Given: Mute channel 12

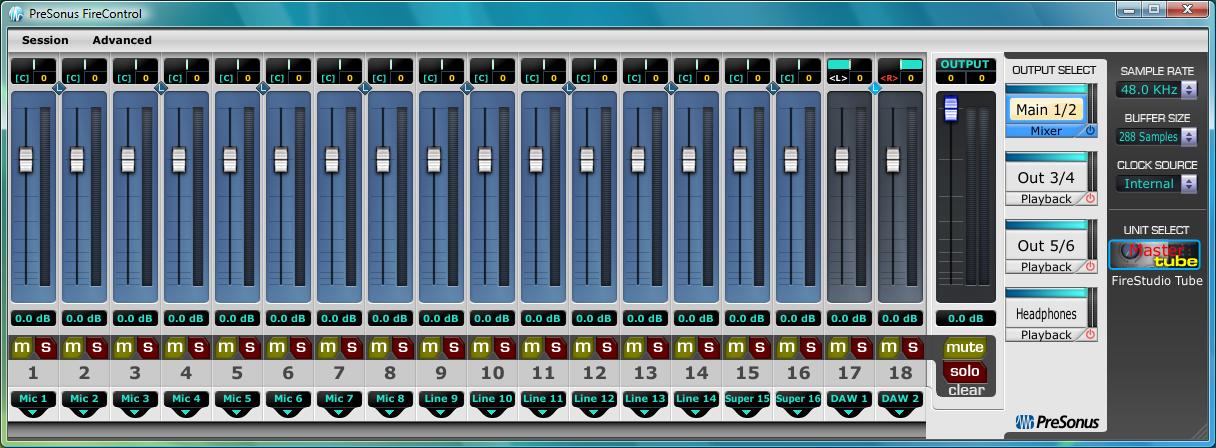Looking at the screenshot, I should [x=581, y=347].
